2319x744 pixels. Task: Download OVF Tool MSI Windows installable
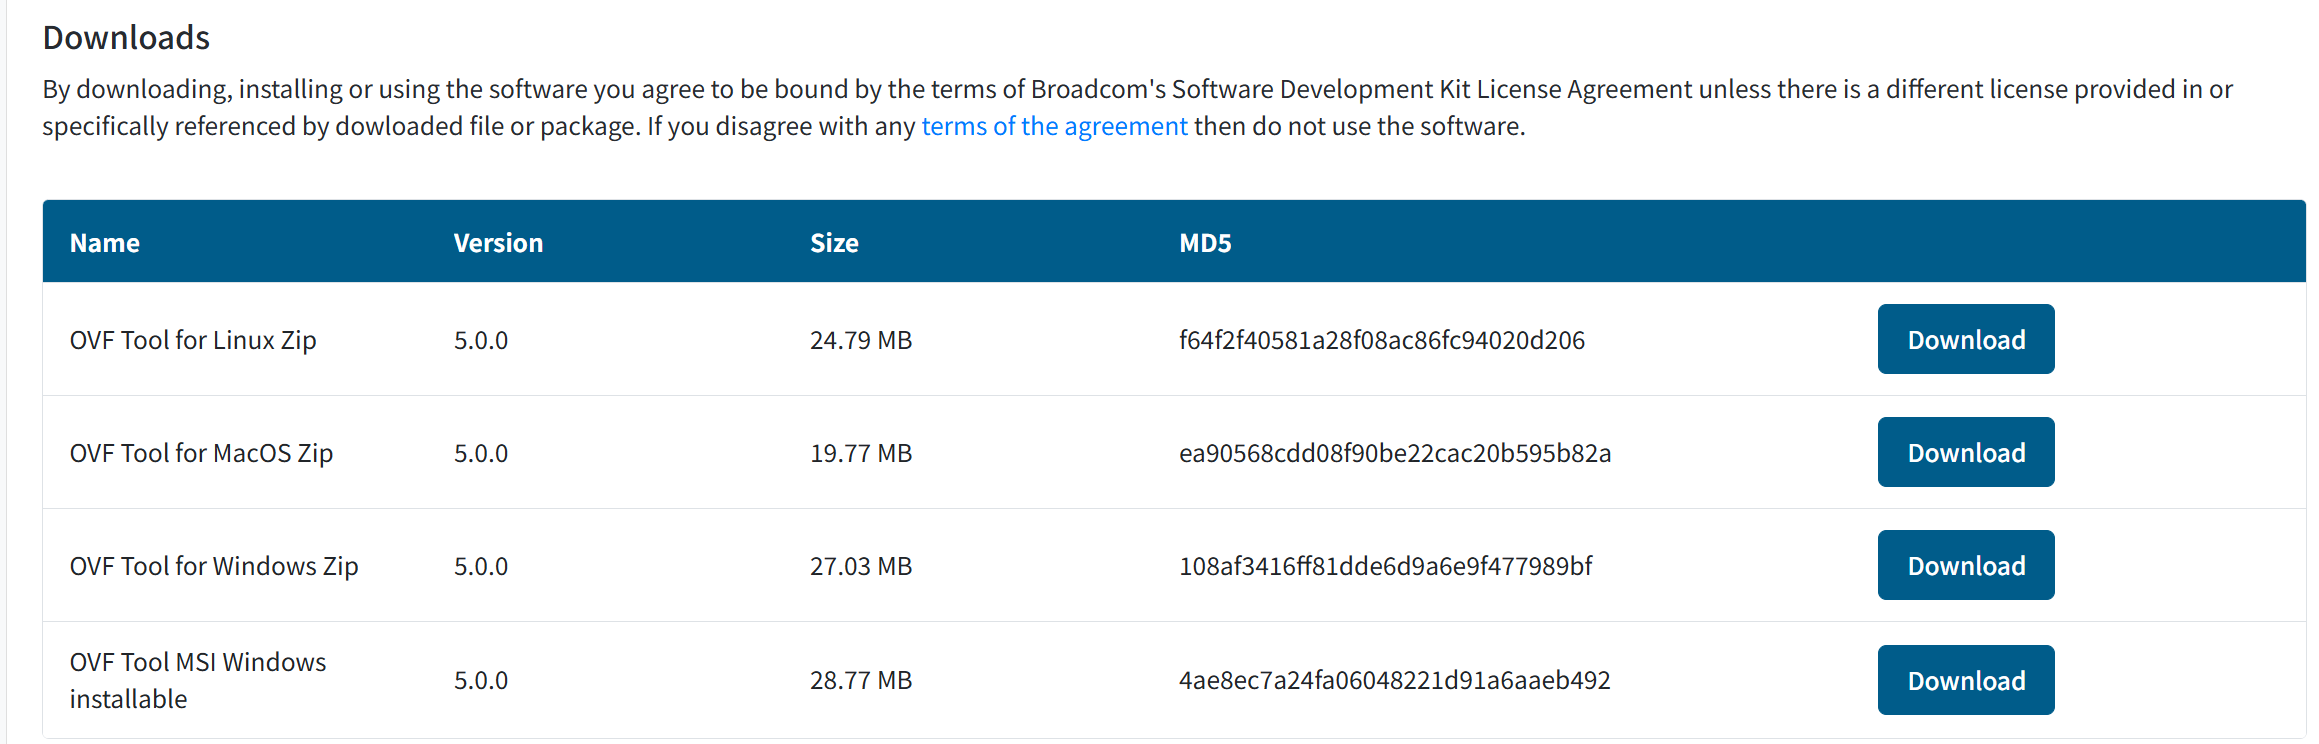(1966, 680)
